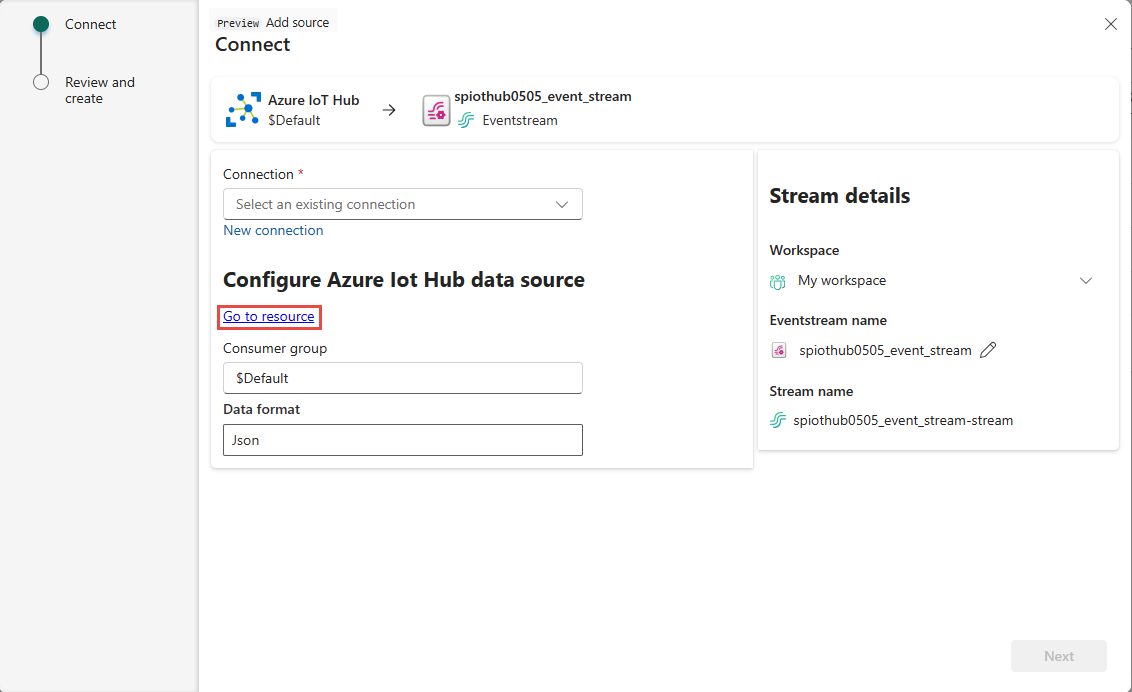The width and height of the screenshot is (1132, 692).
Task: Select the Connect step in wizard
Action: click(x=90, y=25)
